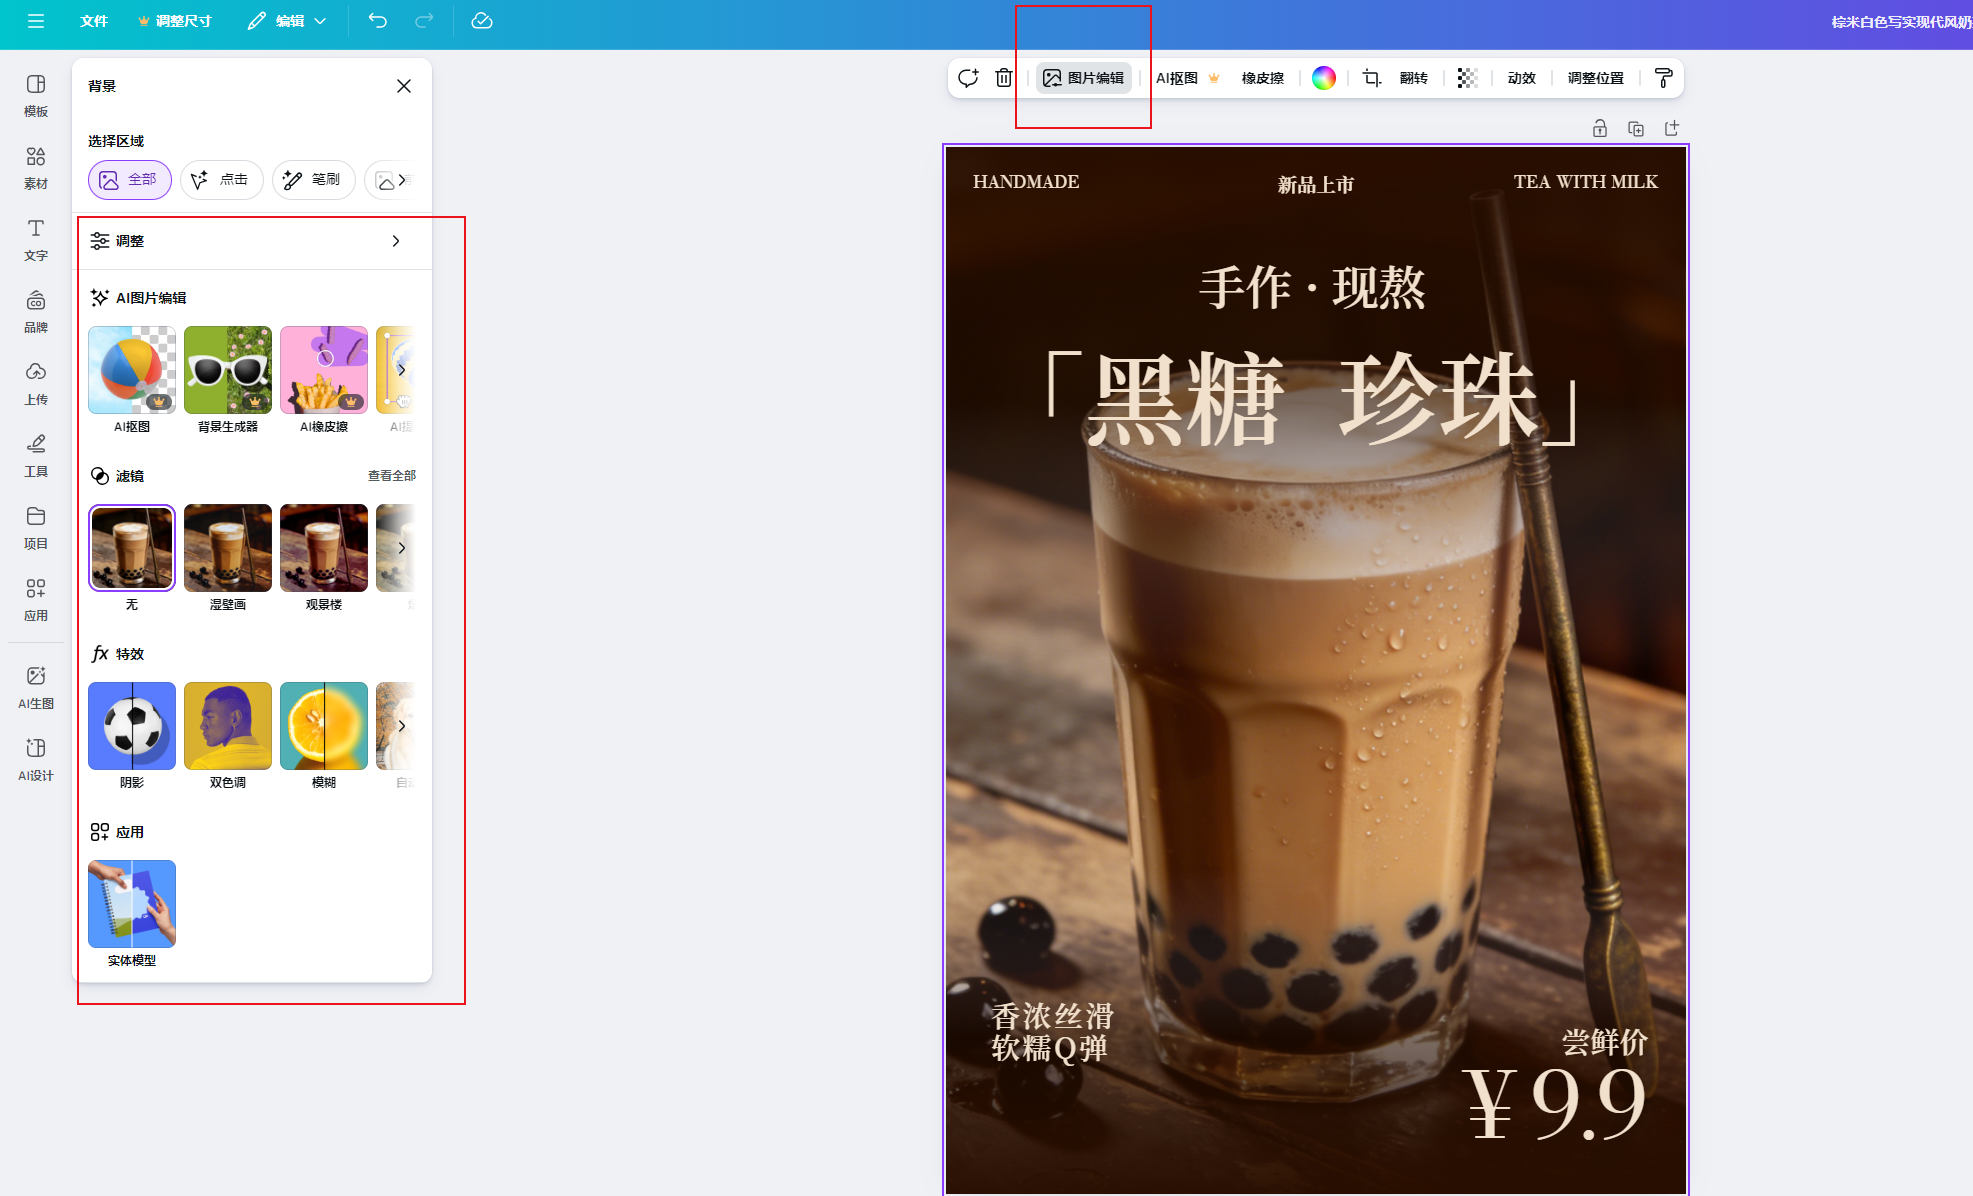Select the 全部 region option

(130, 180)
